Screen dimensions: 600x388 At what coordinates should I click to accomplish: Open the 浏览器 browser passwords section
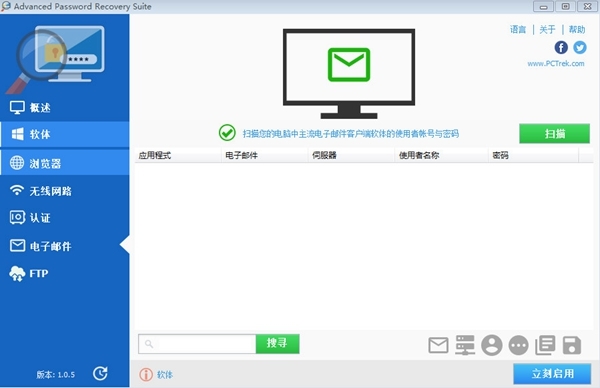65,163
